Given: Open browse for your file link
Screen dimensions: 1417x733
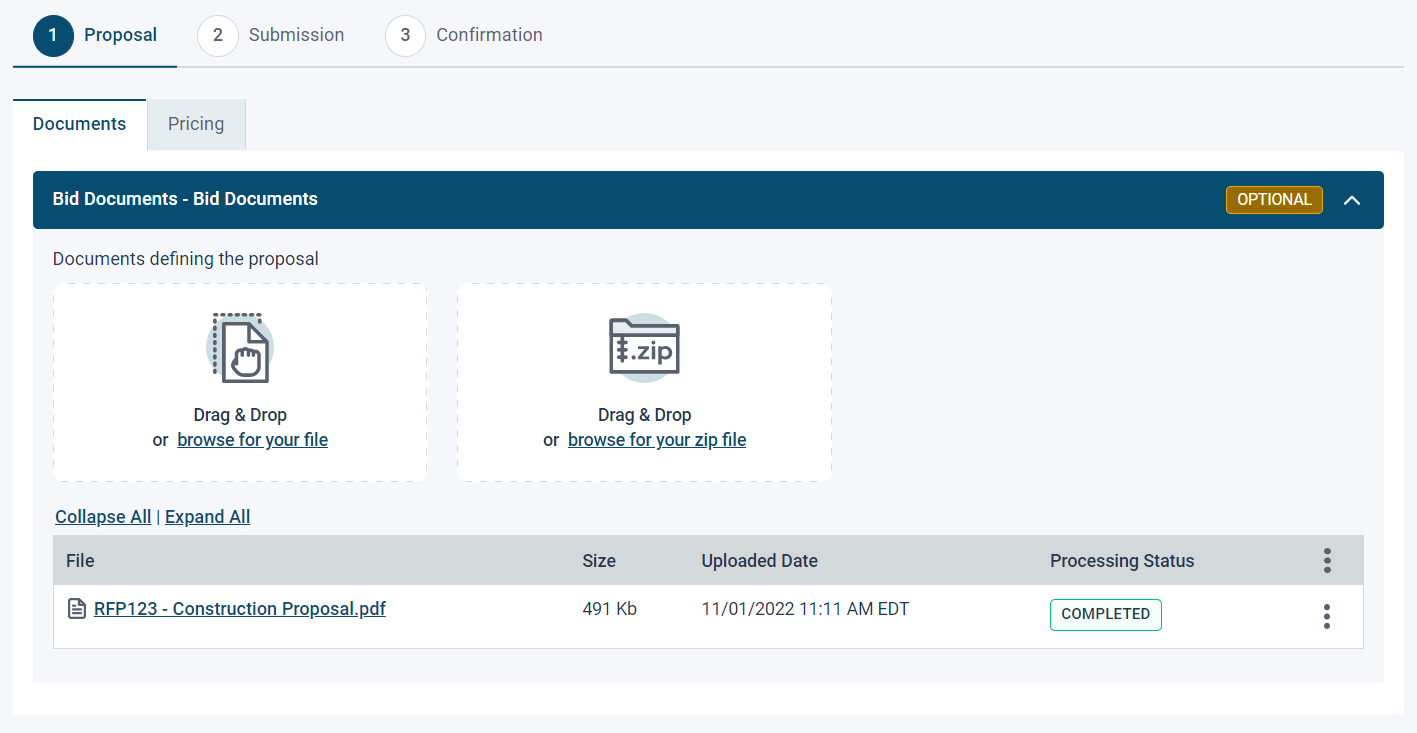Looking at the screenshot, I should [252, 439].
